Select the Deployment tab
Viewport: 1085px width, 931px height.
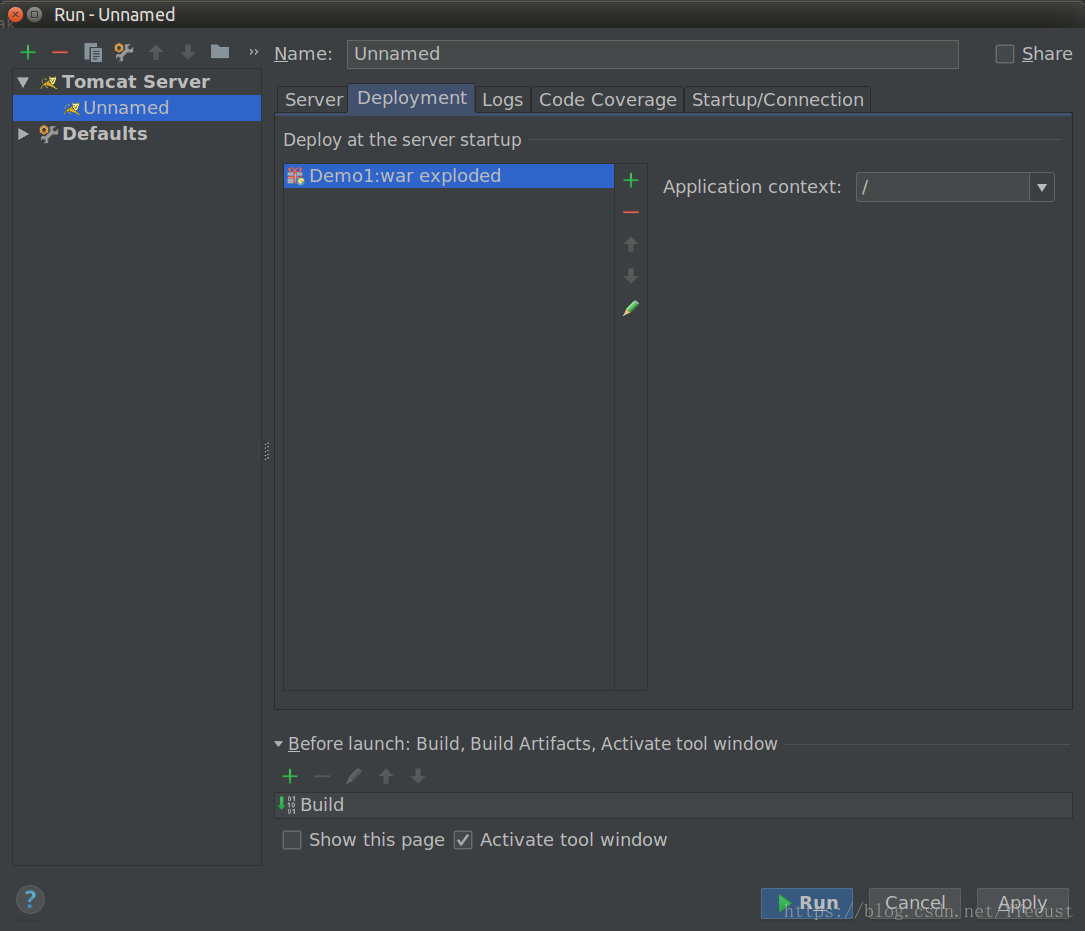(x=412, y=98)
